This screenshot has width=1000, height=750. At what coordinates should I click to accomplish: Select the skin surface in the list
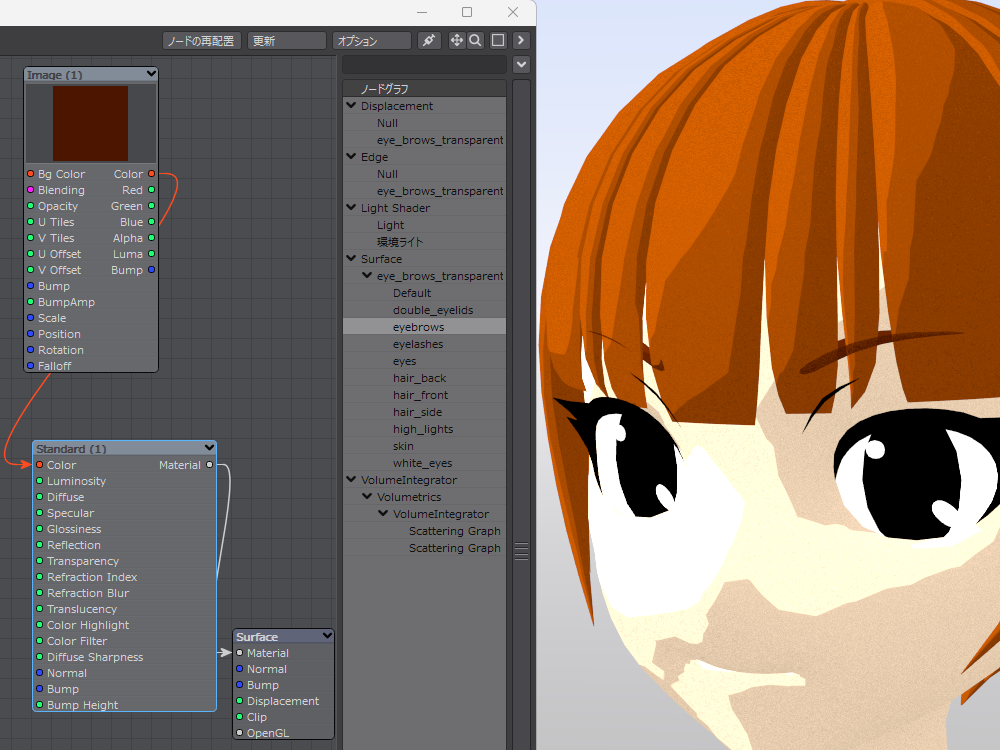(x=403, y=446)
